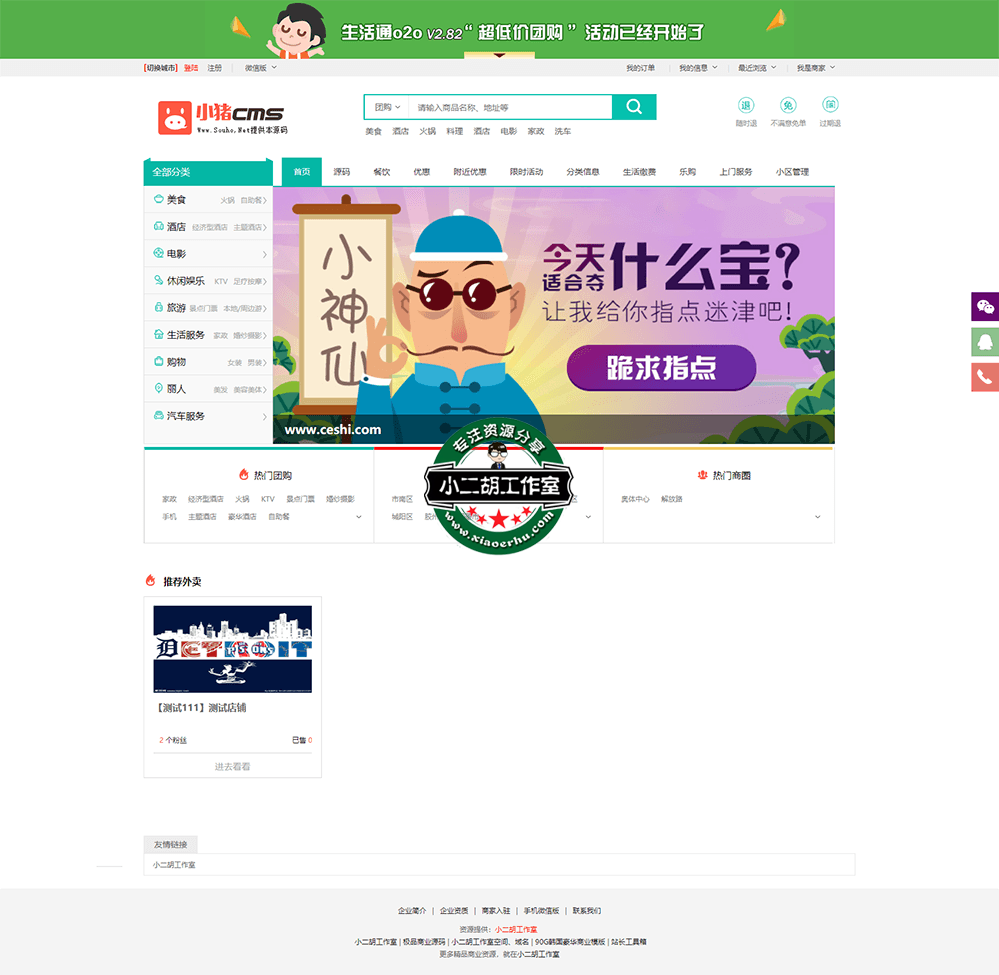Viewport: 999px width, 975px height.
Task: Expand more 热门团购 categories via chevron
Action: tap(359, 517)
